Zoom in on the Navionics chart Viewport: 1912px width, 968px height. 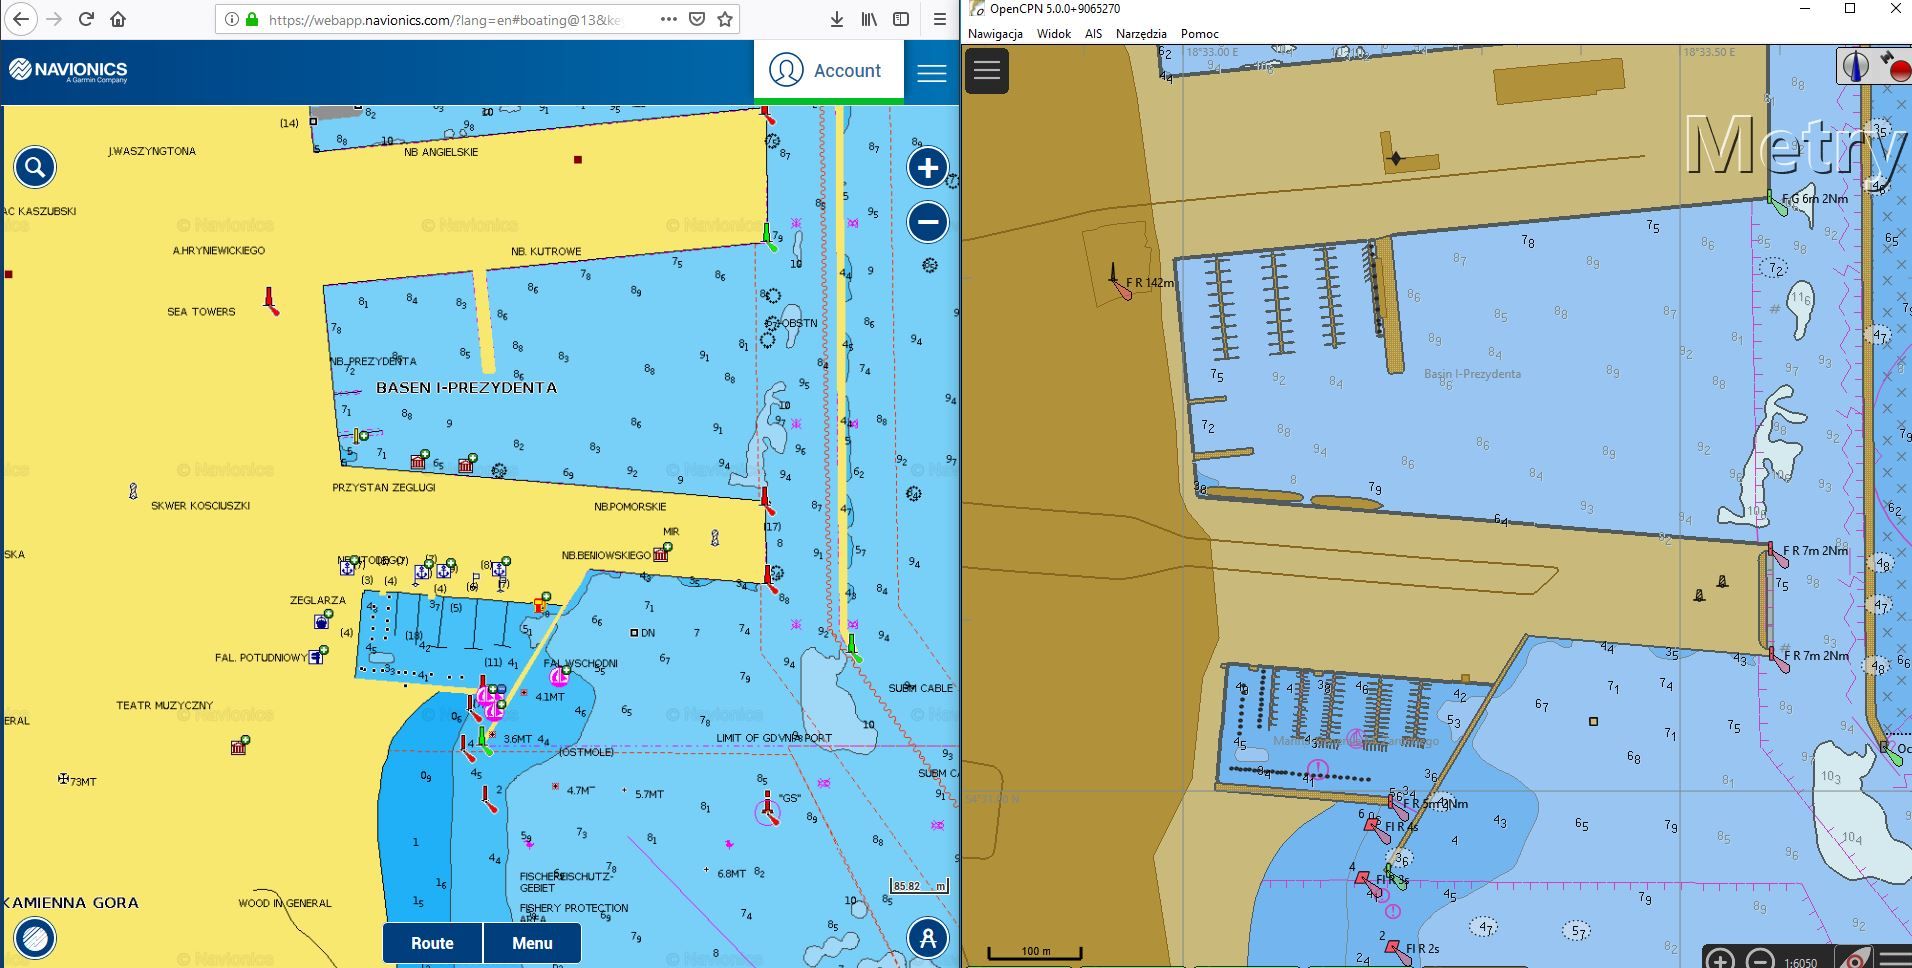[x=927, y=168]
